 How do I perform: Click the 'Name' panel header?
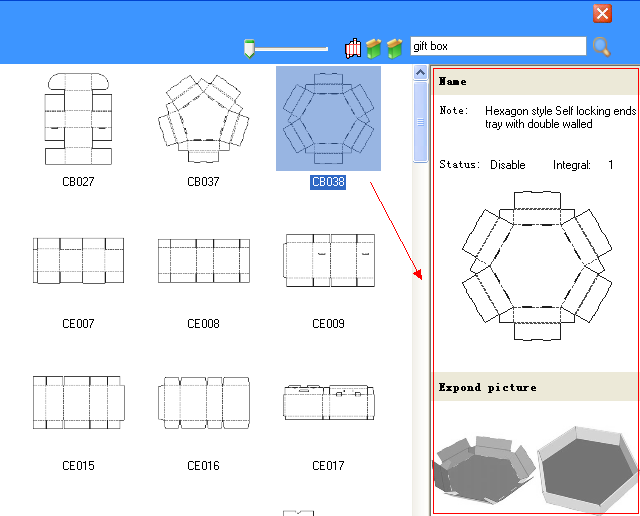(x=536, y=82)
